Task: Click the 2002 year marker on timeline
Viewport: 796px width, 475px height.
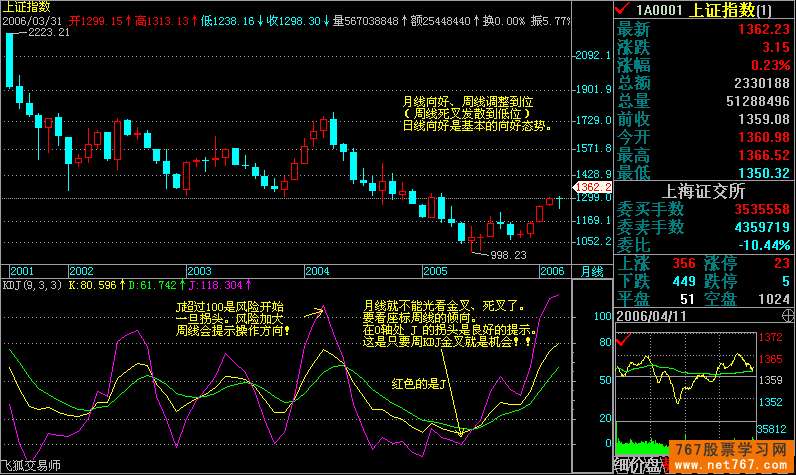Action: (x=81, y=271)
